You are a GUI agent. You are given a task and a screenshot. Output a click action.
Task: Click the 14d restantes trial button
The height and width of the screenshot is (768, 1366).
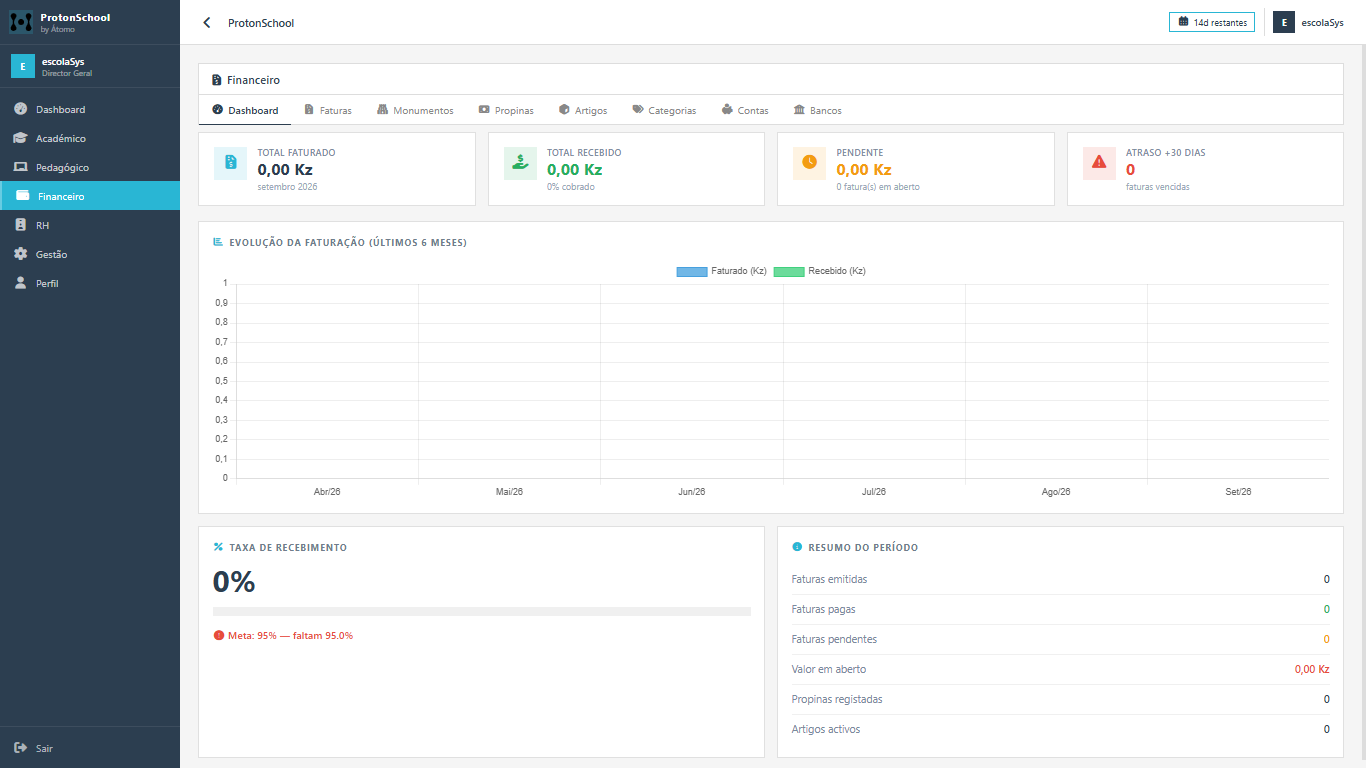tap(1212, 22)
